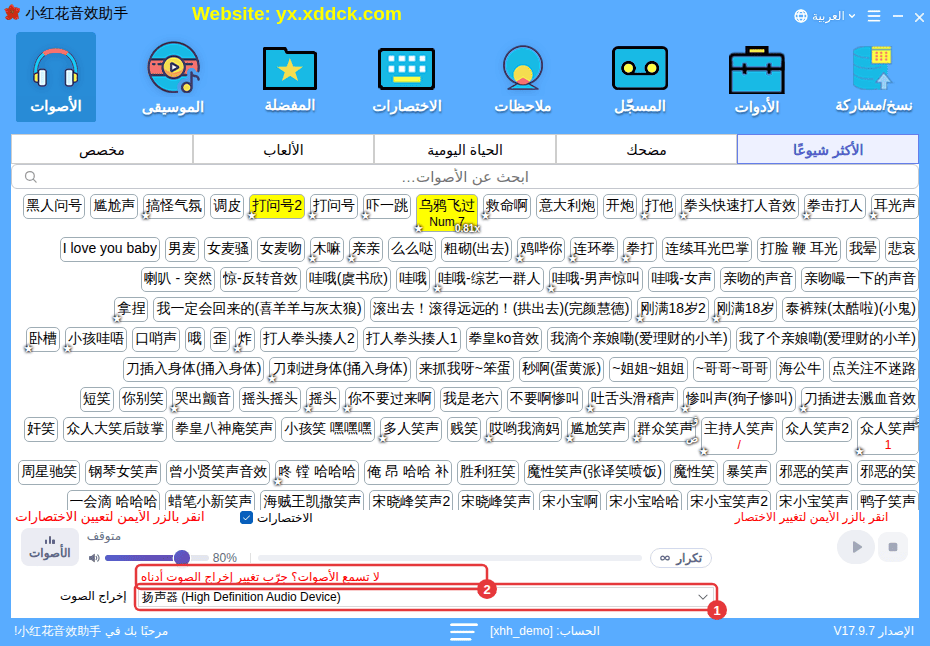Click the stop button
This screenshot has height=646, width=930.
point(893,546)
